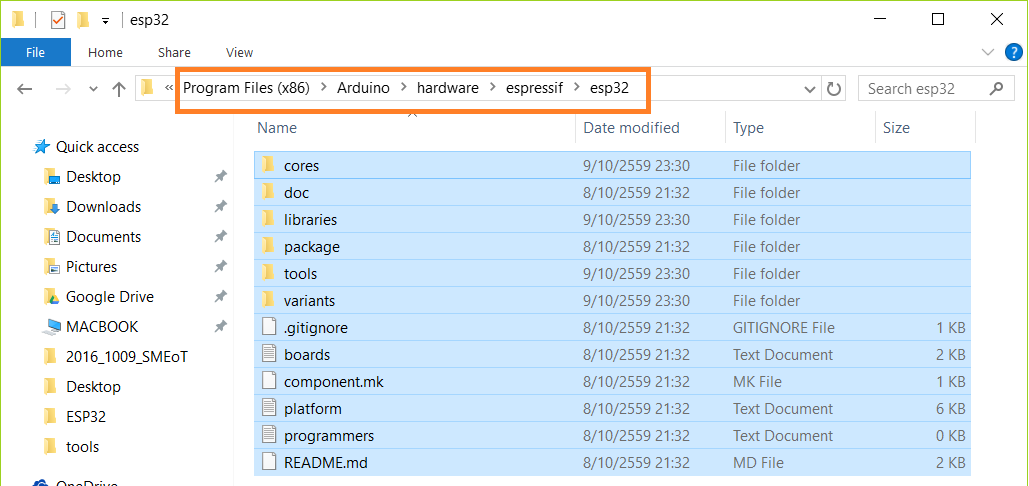The image size is (1029, 486).
Task: Open the recent locations dropdown arrow
Action: pyautogui.click(x=93, y=89)
